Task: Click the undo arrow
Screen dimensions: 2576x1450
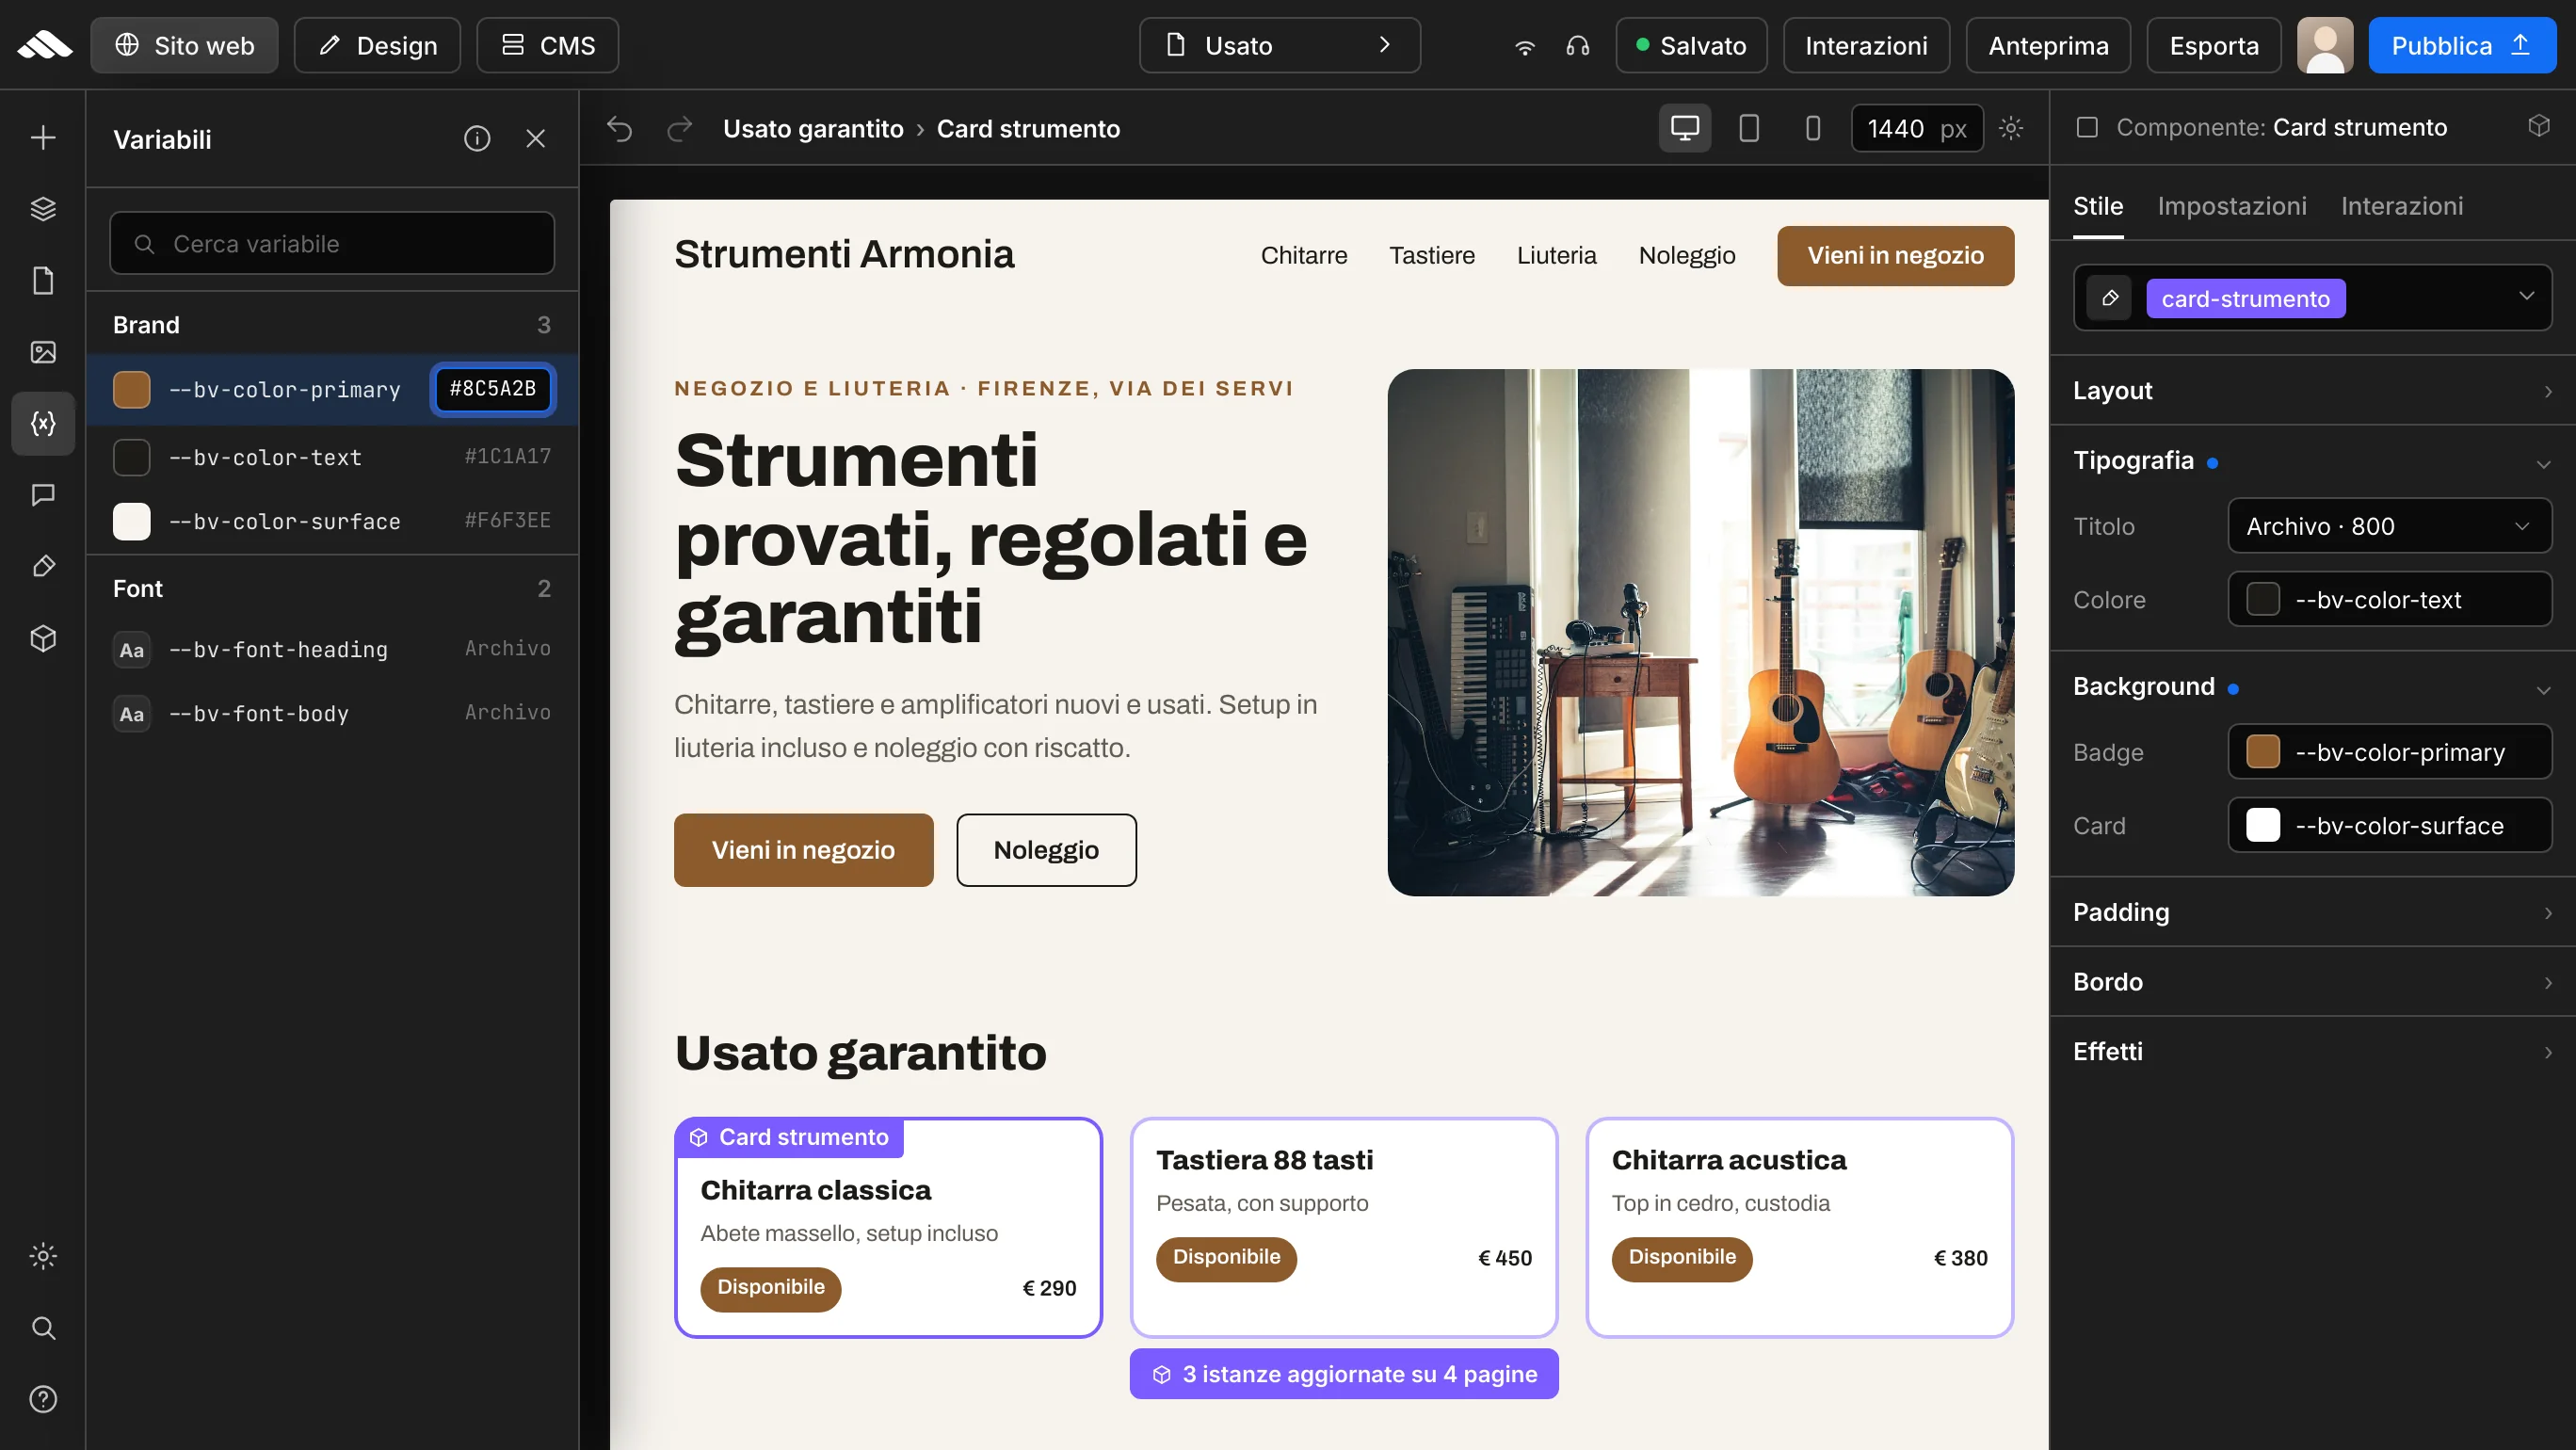Action: click(620, 129)
